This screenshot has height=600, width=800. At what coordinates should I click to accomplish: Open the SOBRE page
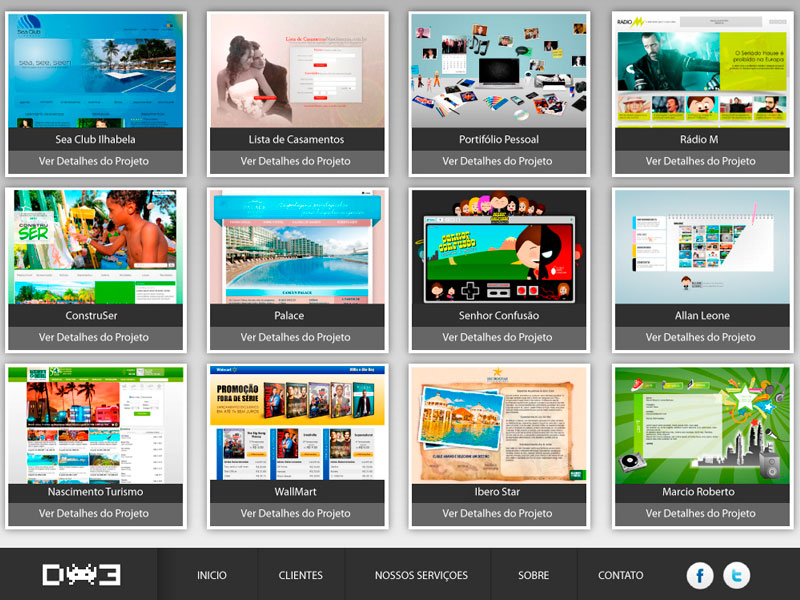point(534,575)
